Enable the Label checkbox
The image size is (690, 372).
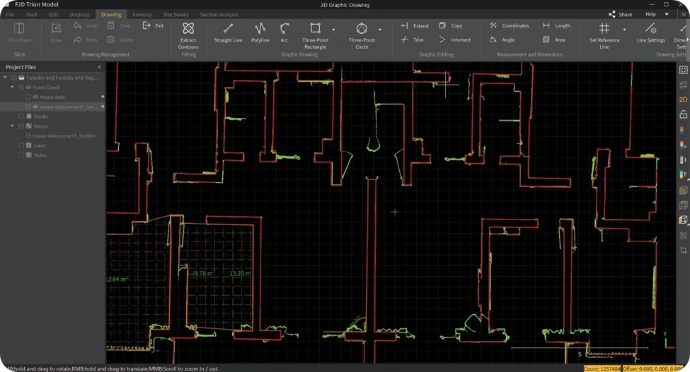(21, 145)
